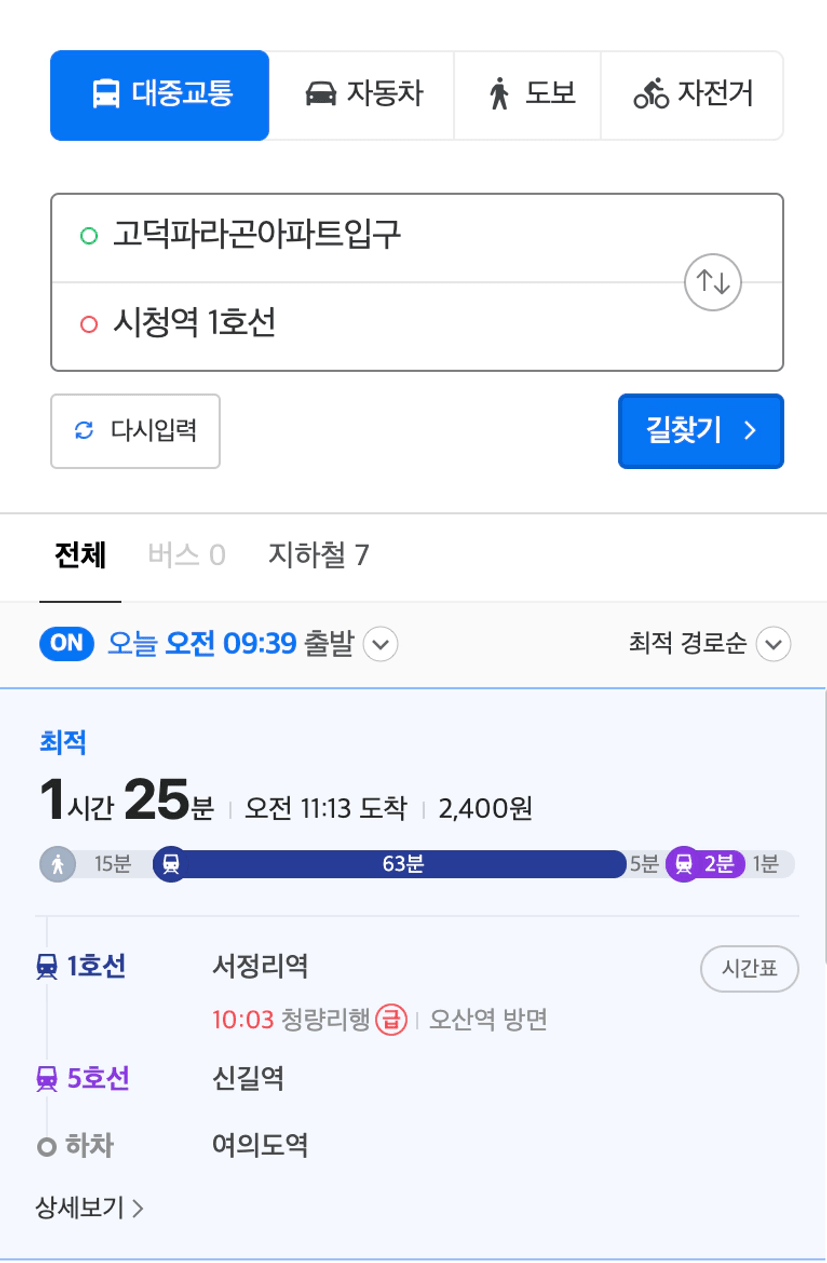The image size is (827, 1263).
Task: Click the walking icon on route bar
Action: click(x=58, y=864)
